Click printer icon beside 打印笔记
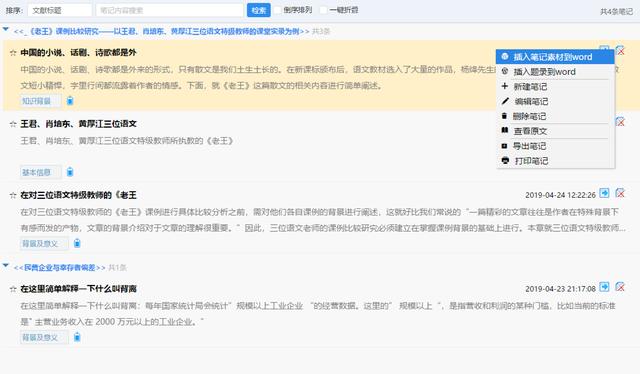 pos(505,160)
